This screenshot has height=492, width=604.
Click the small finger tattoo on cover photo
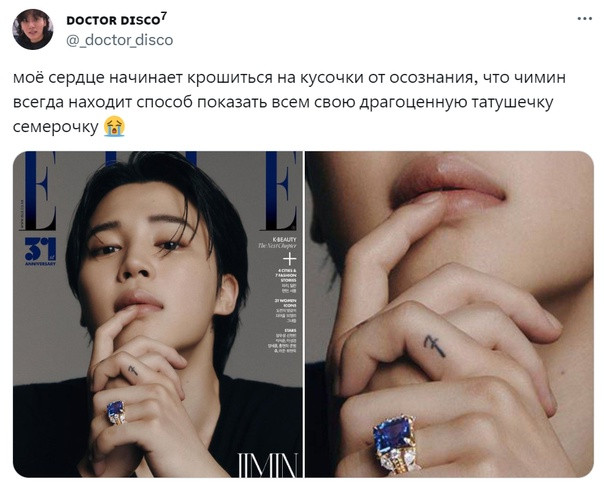point(133,371)
